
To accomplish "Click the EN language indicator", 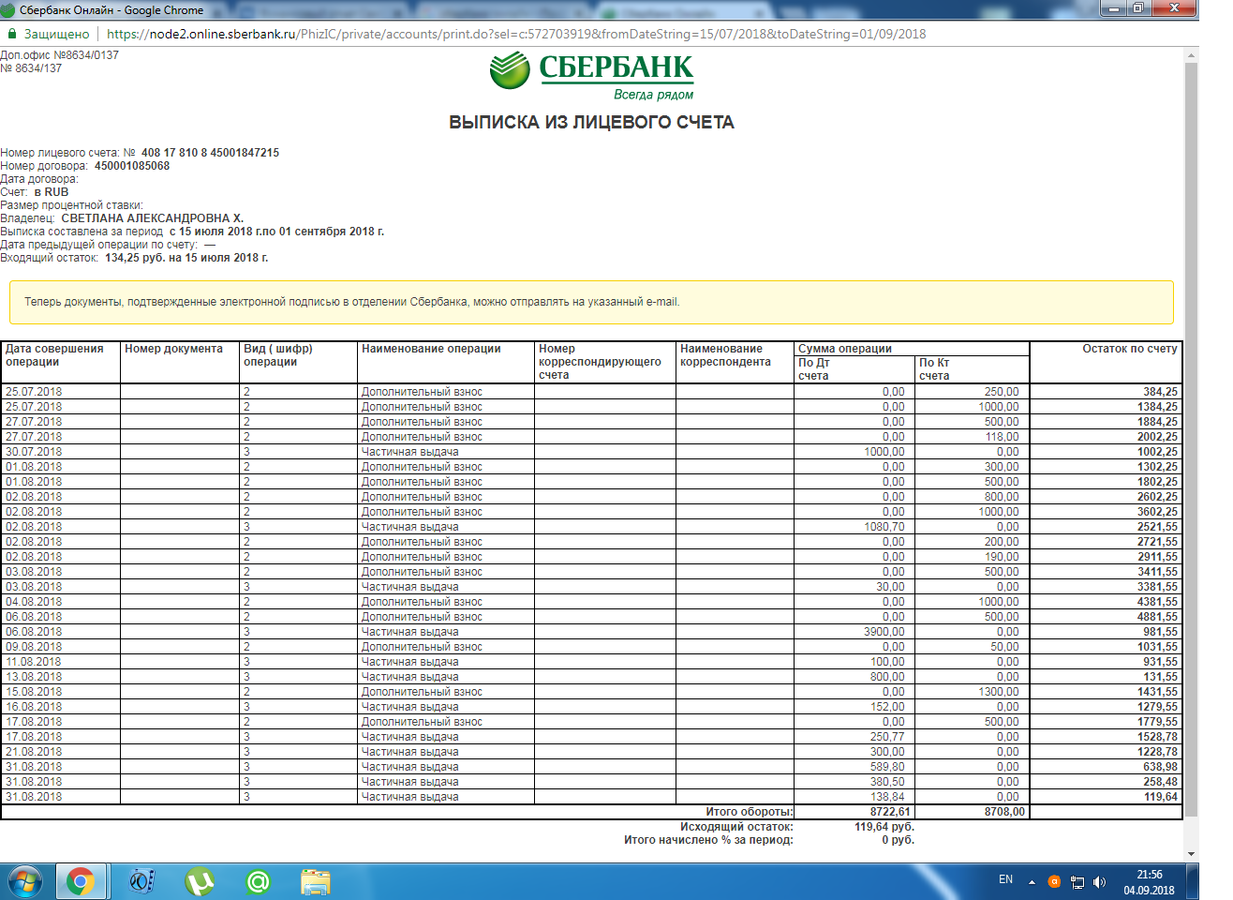I will [x=1006, y=880].
